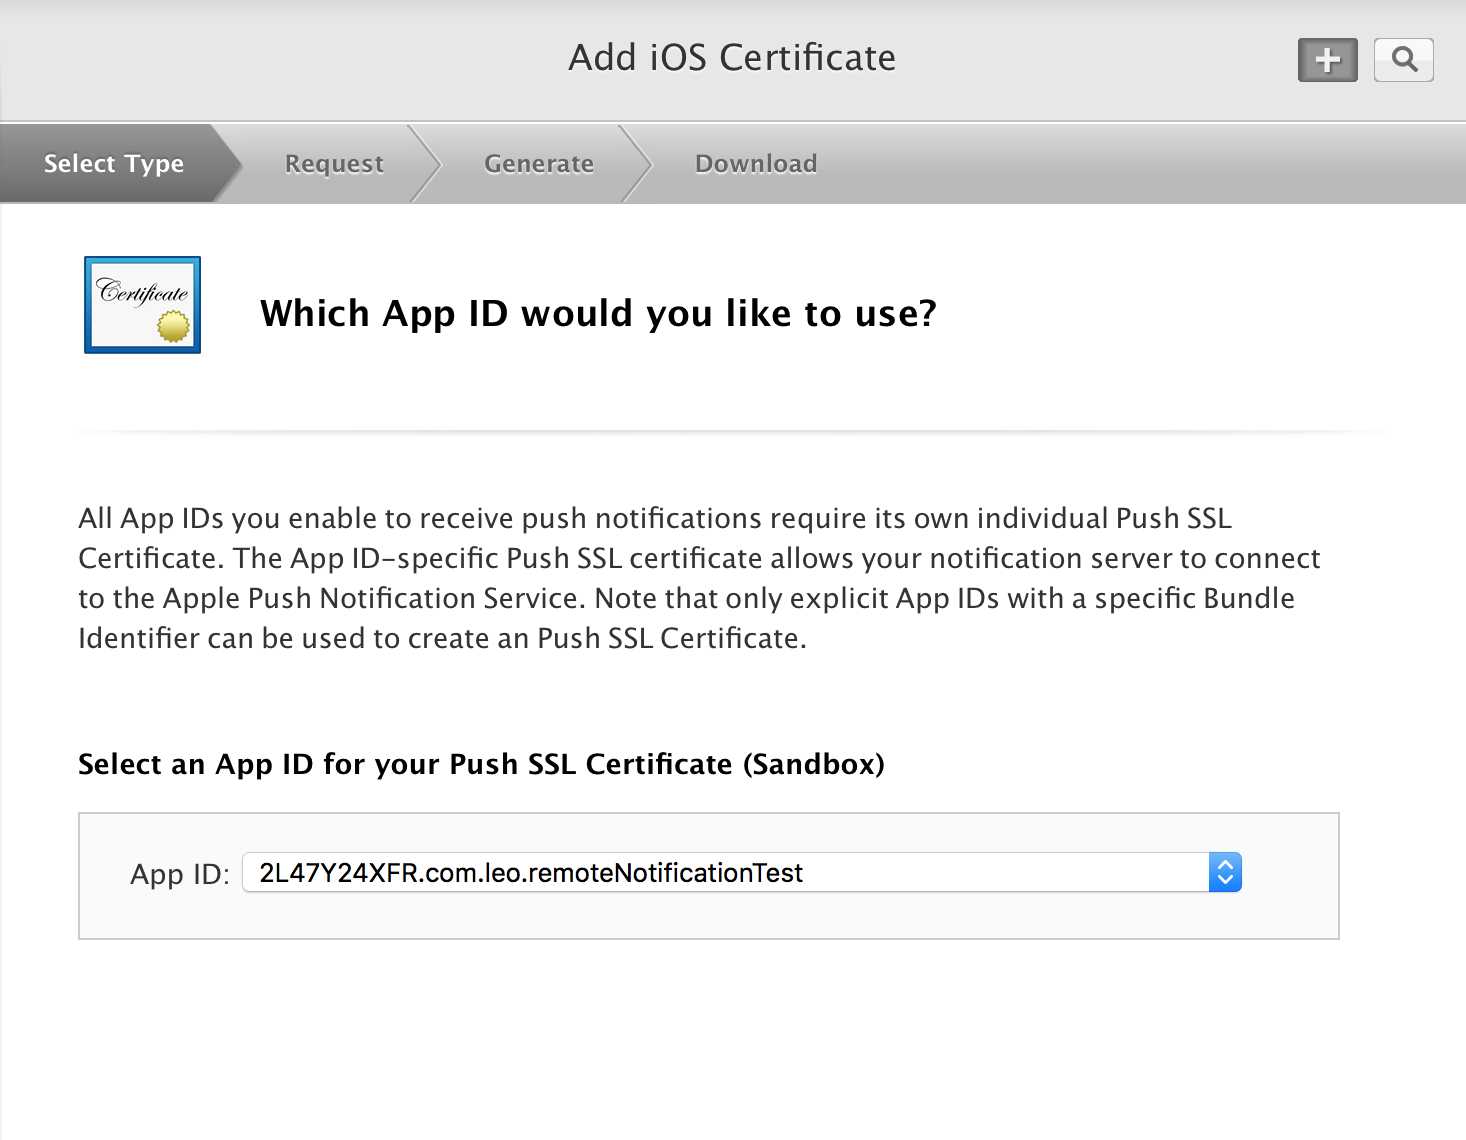Click the "Which App ID would you like to use?" heading
The width and height of the screenshot is (1466, 1140).
pos(598,313)
